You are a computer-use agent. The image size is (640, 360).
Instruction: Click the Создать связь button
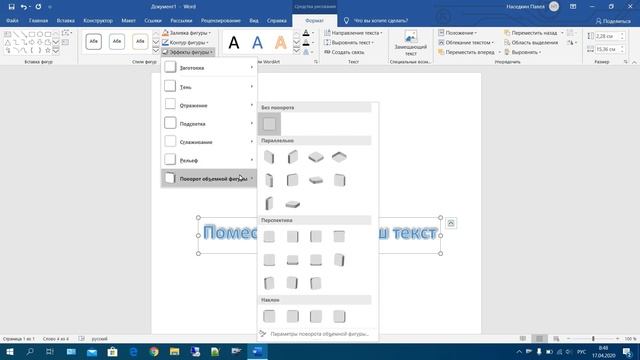pos(344,52)
